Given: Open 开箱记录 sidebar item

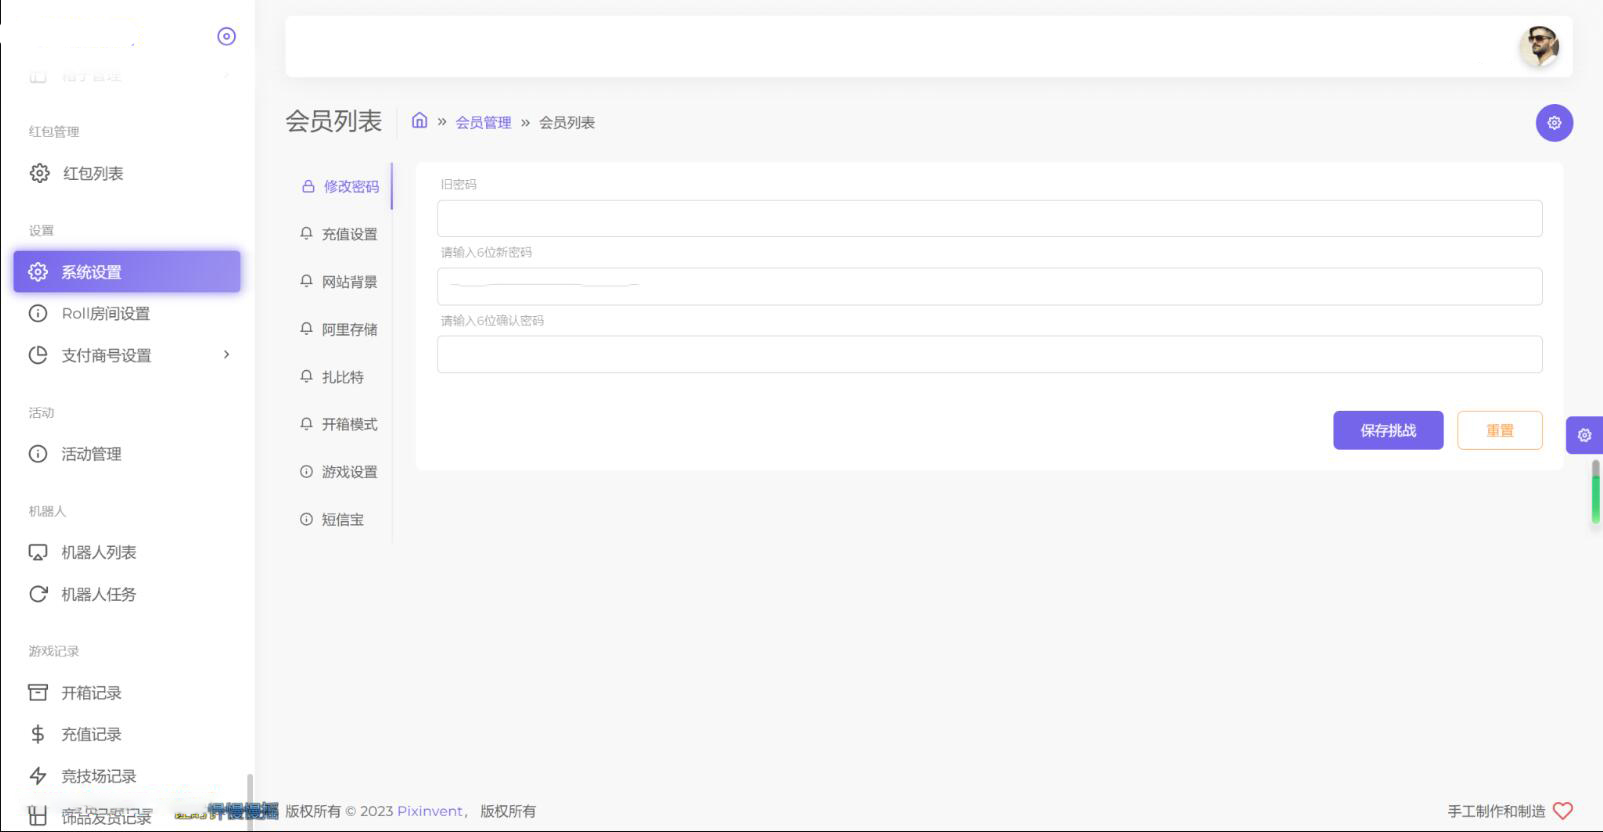Looking at the screenshot, I should click(127, 692).
